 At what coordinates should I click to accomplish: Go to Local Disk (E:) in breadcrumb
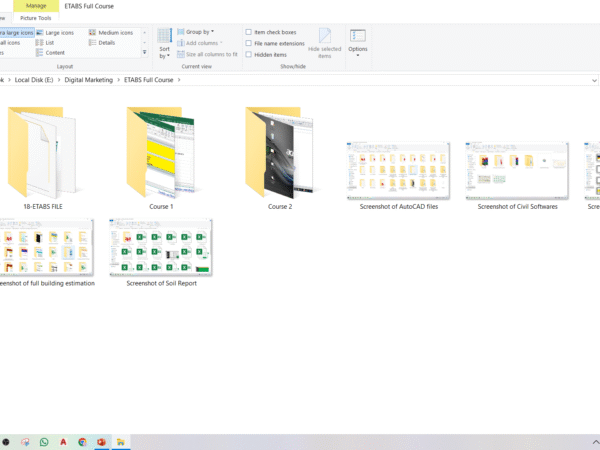tap(34, 80)
